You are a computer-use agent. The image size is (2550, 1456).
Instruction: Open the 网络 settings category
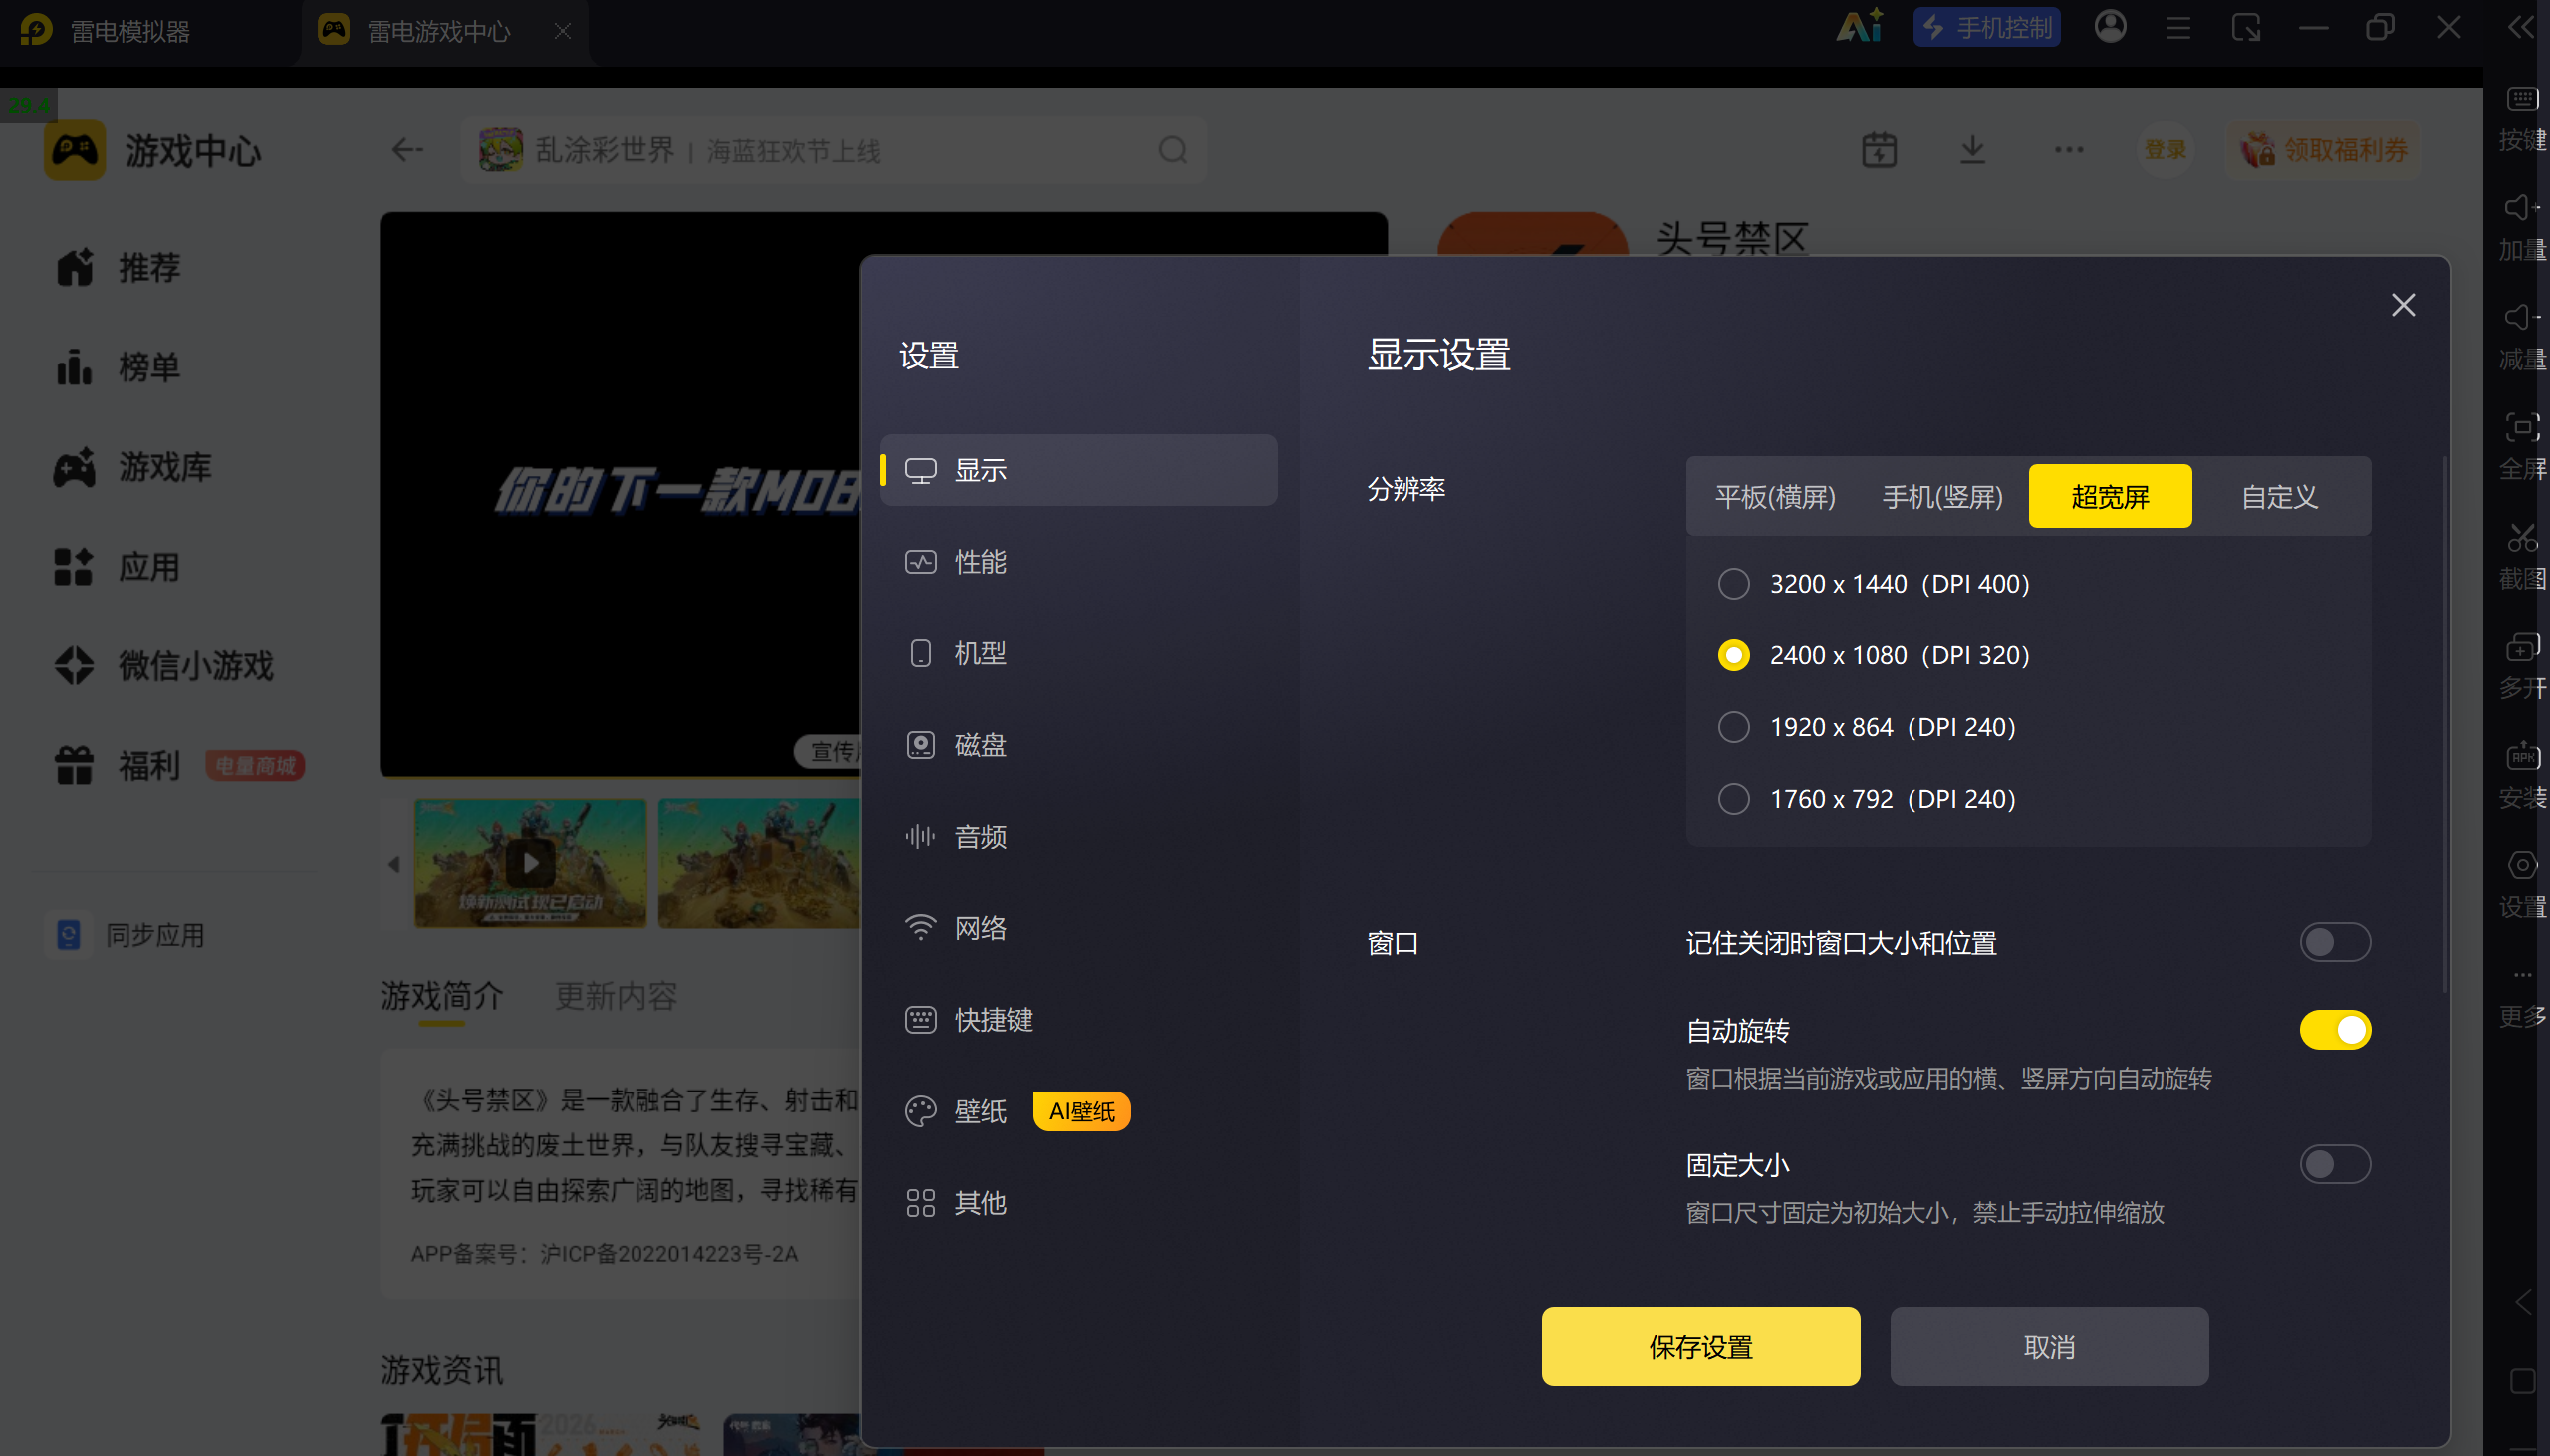point(1078,928)
